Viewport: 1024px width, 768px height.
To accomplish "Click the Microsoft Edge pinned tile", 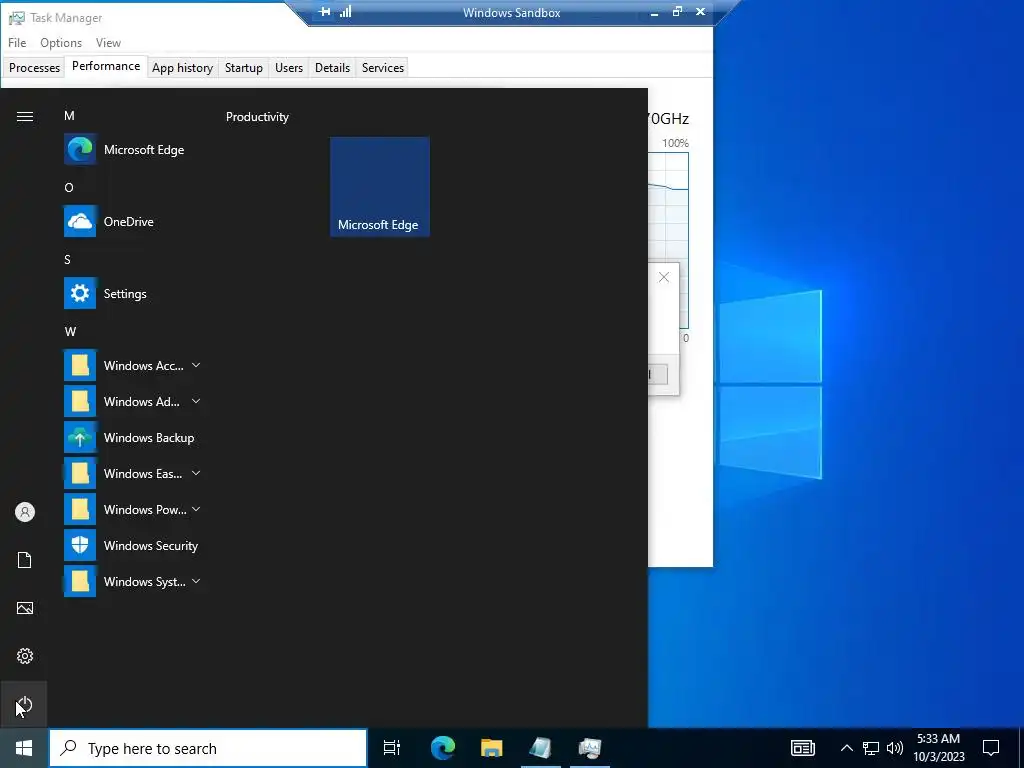I will [379, 187].
